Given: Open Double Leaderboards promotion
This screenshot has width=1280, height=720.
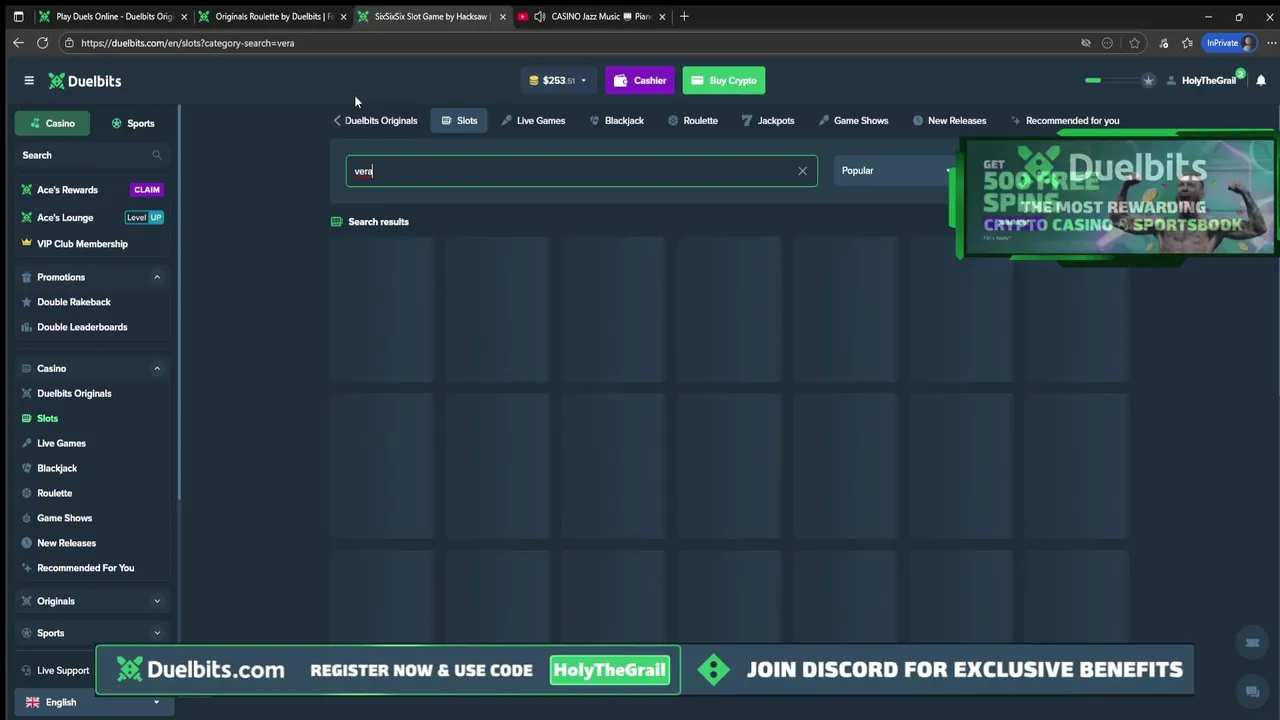Looking at the screenshot, I should click(82, 327).
